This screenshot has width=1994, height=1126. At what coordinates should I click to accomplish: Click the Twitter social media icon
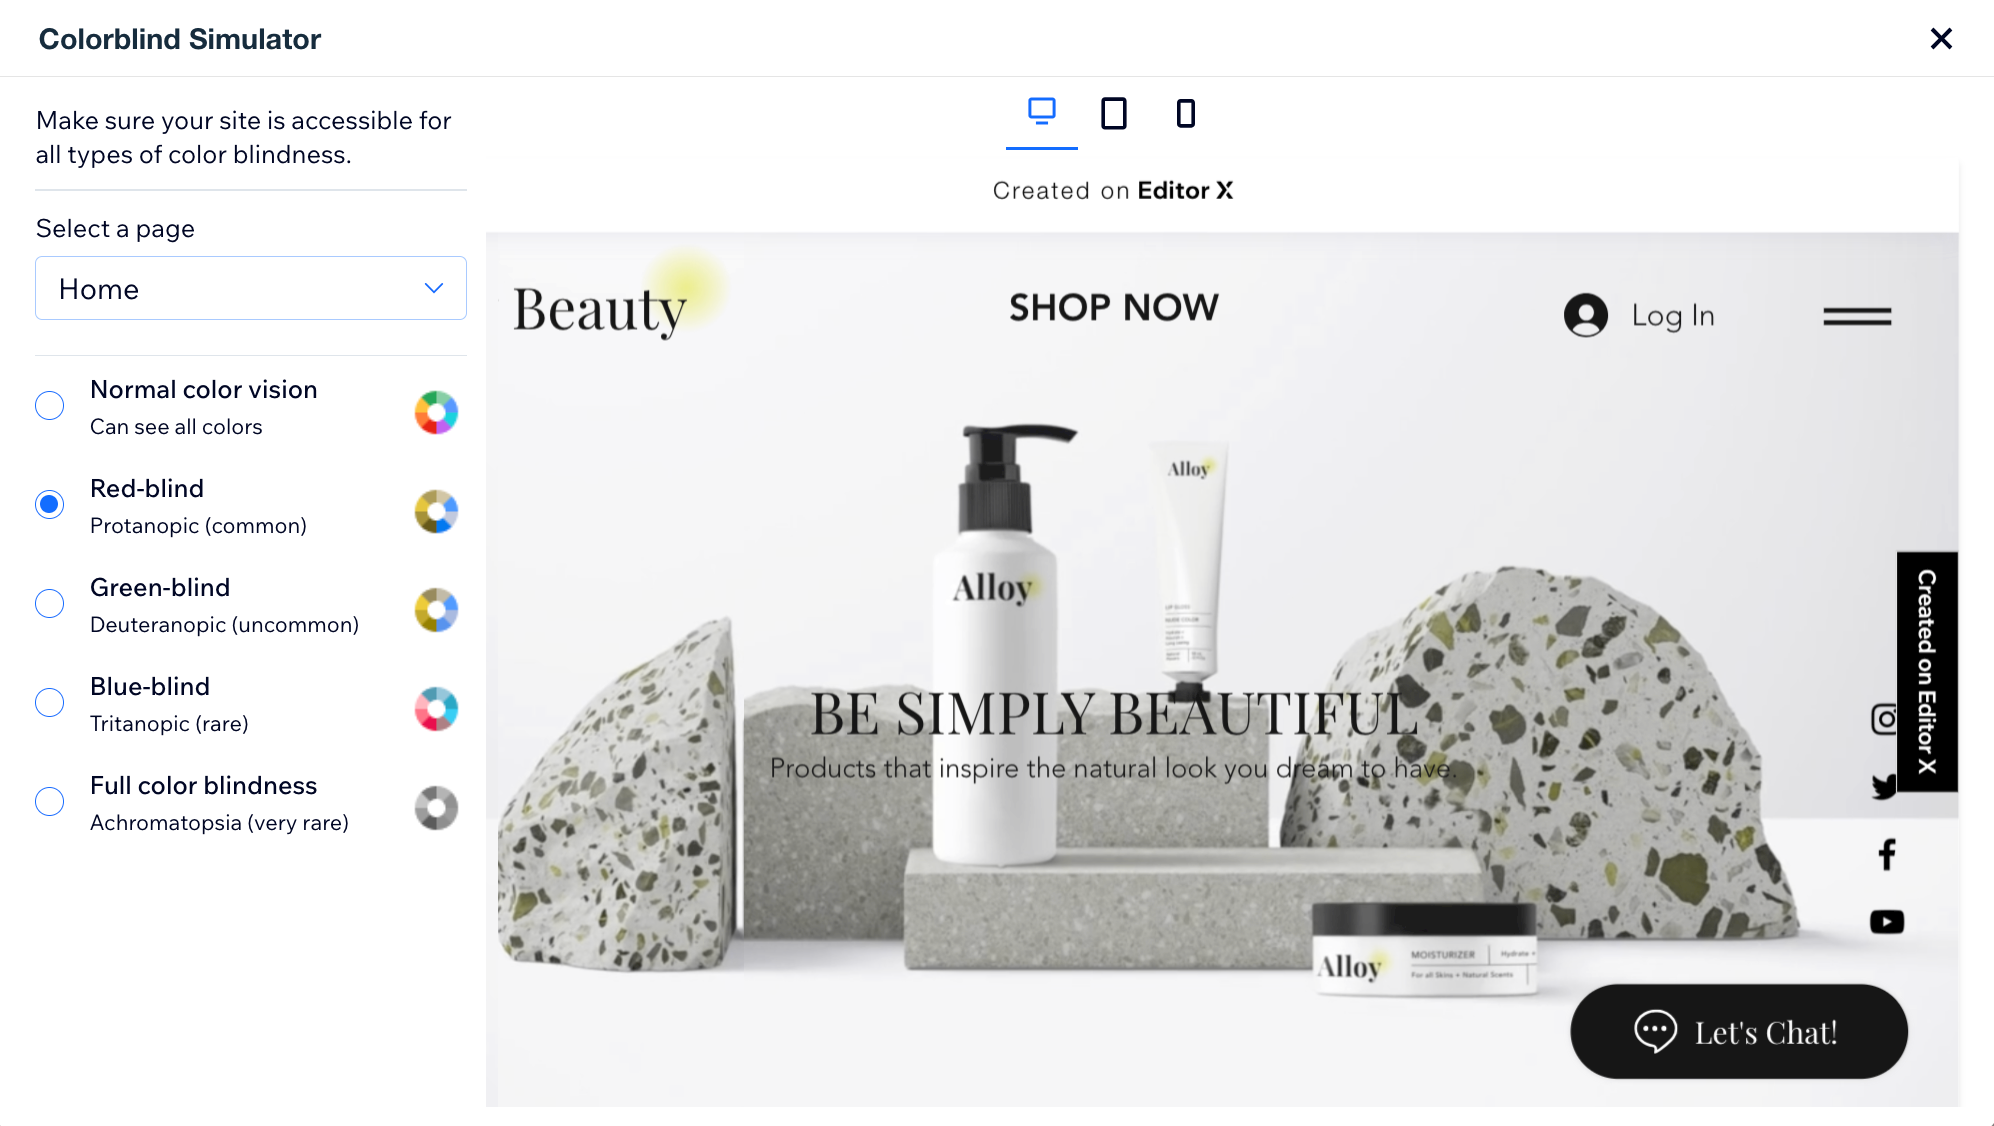(x=1886, y=788)
